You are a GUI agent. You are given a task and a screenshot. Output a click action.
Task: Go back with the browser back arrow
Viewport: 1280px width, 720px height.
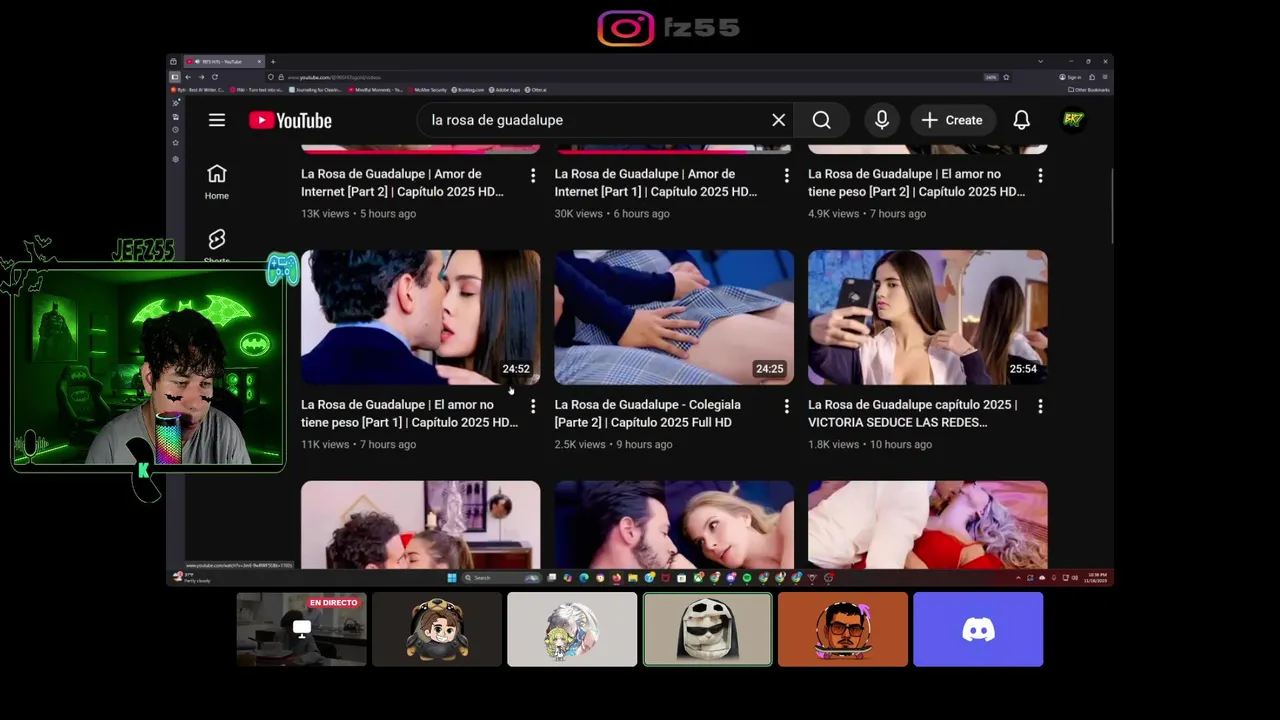(188, 77)
